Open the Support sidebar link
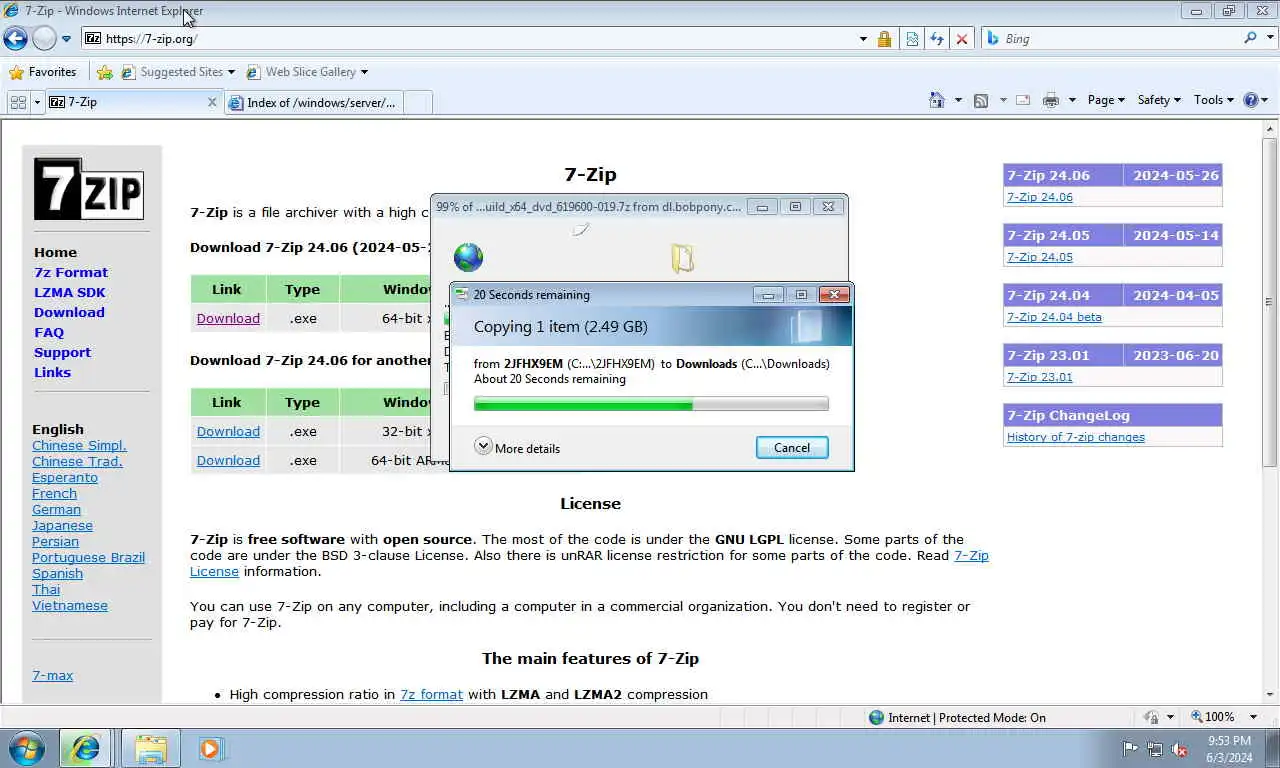 pyautogui.click(x=62, y=352)
